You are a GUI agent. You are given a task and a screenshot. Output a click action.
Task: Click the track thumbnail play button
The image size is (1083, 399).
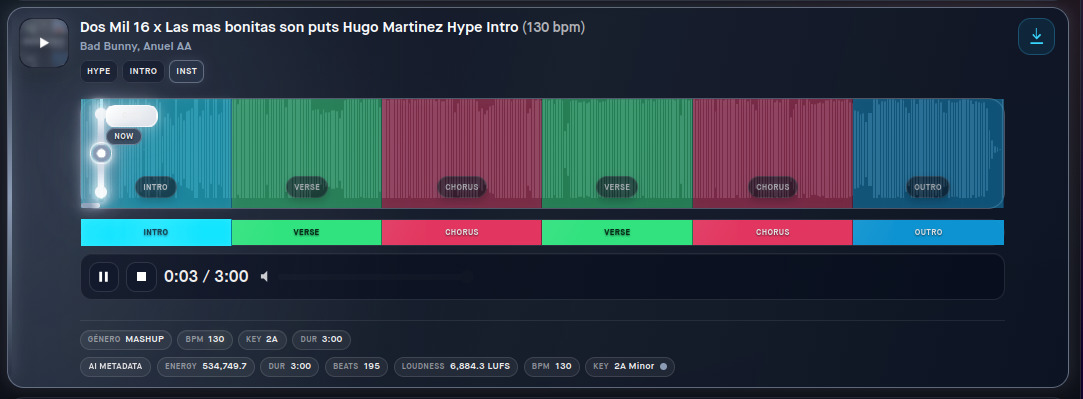pyautogui.click(x=44, y=43)
